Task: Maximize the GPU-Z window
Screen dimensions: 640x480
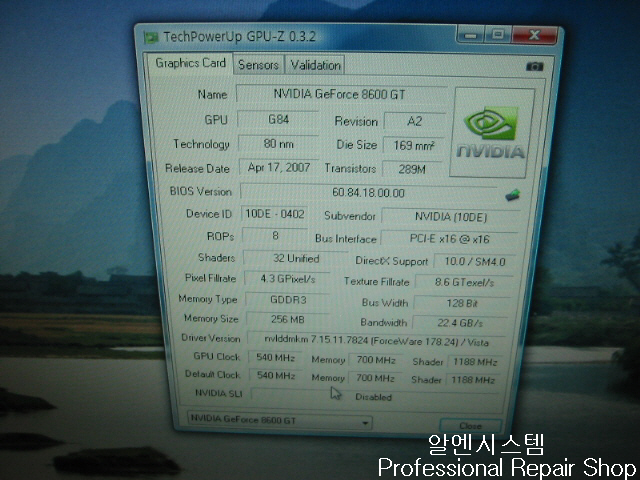Action: click(x=498, y=35)
